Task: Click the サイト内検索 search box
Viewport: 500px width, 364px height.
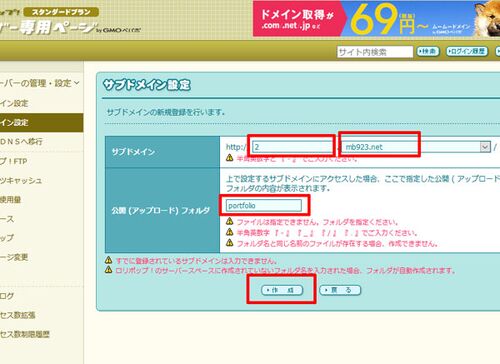Action: pyautogui.click(x=375, y=52)
